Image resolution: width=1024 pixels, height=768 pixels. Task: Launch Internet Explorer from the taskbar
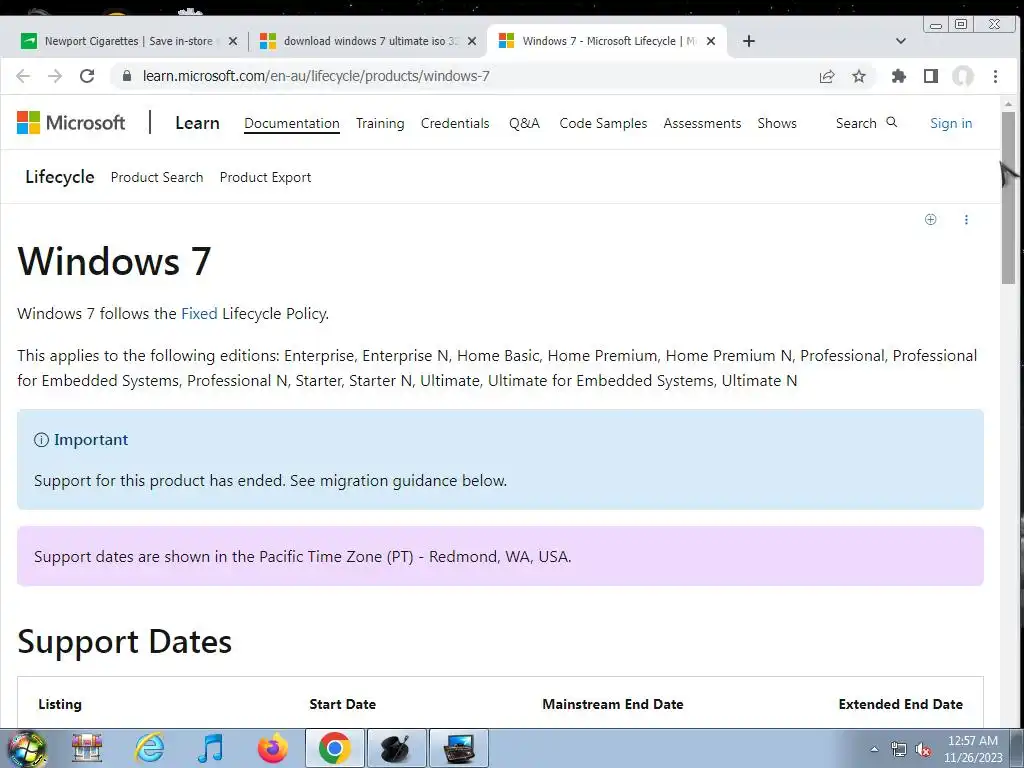(149, 748)
